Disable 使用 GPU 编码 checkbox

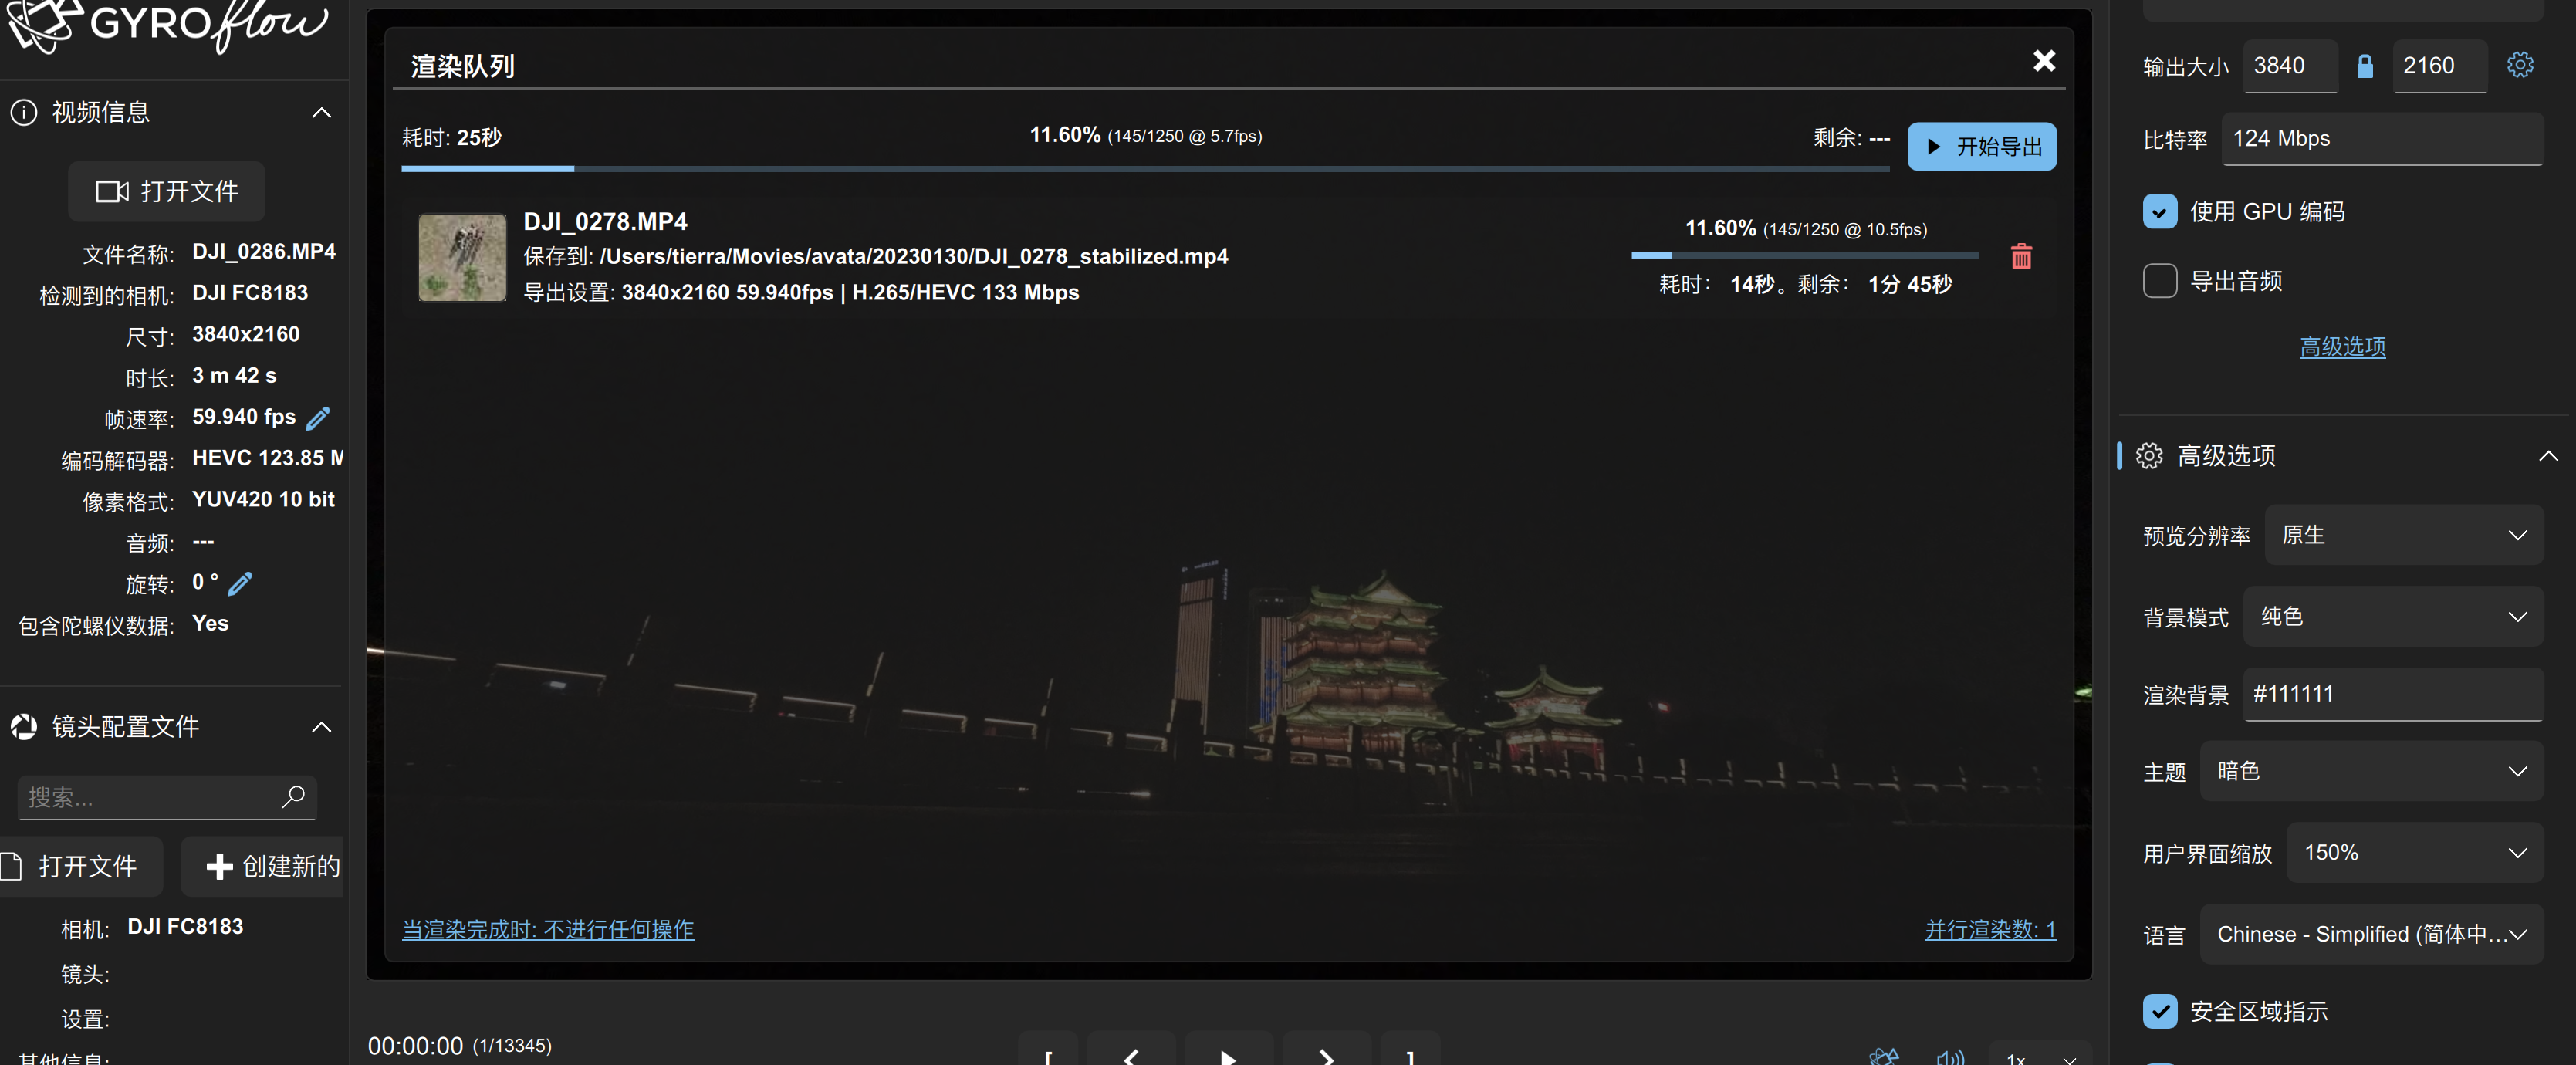point(2160,211)
